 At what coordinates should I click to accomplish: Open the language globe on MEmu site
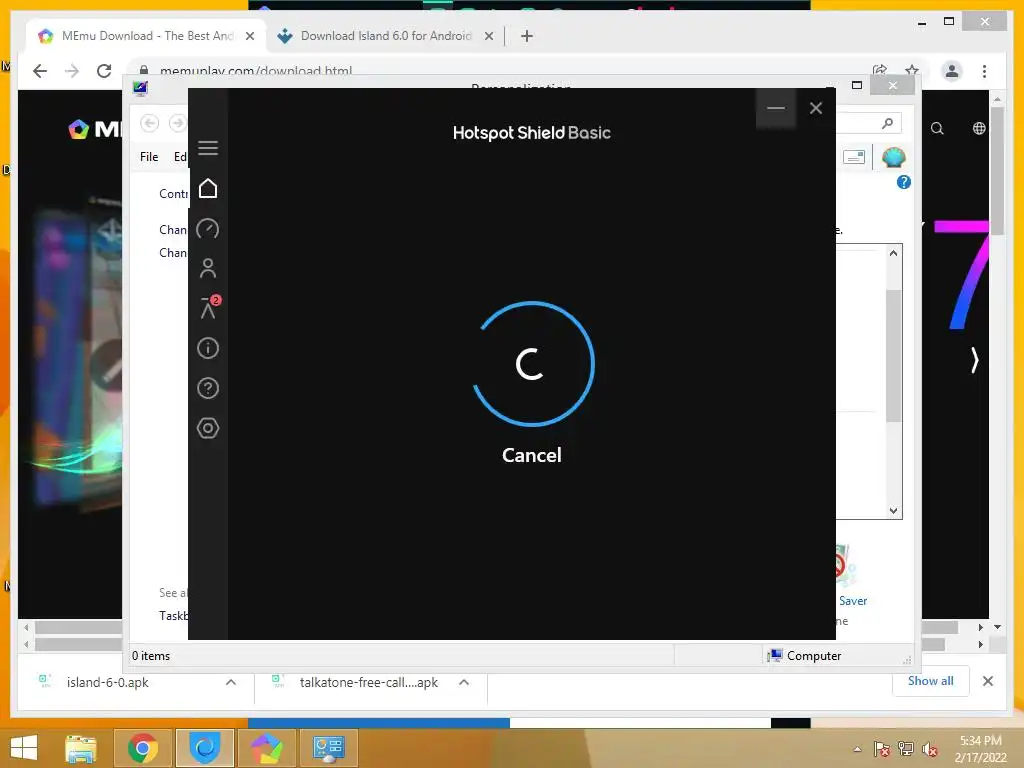978,129
